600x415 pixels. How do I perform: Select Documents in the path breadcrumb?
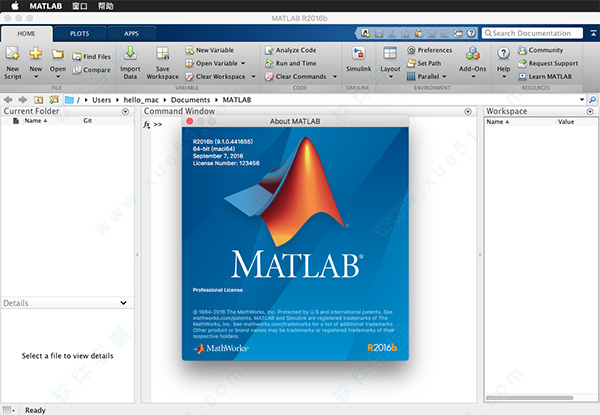click(x=190, y=100)
